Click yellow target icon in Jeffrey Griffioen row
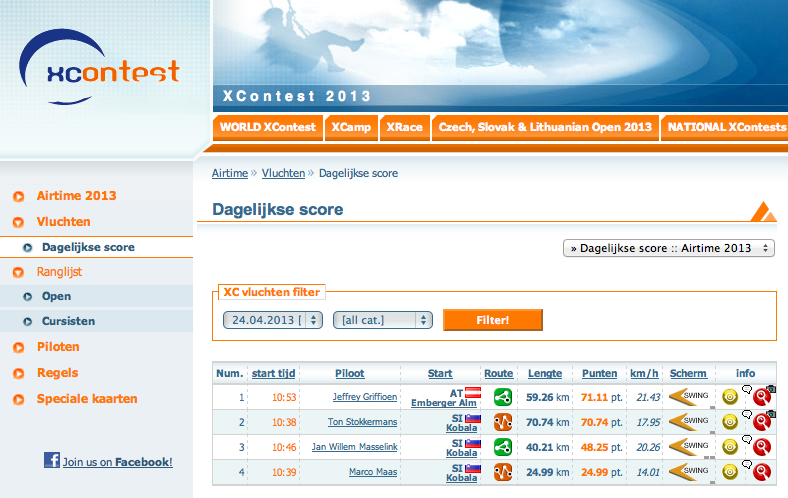This screenshot has width=788, height=498. pyautogui.click(x=730, y=397)
